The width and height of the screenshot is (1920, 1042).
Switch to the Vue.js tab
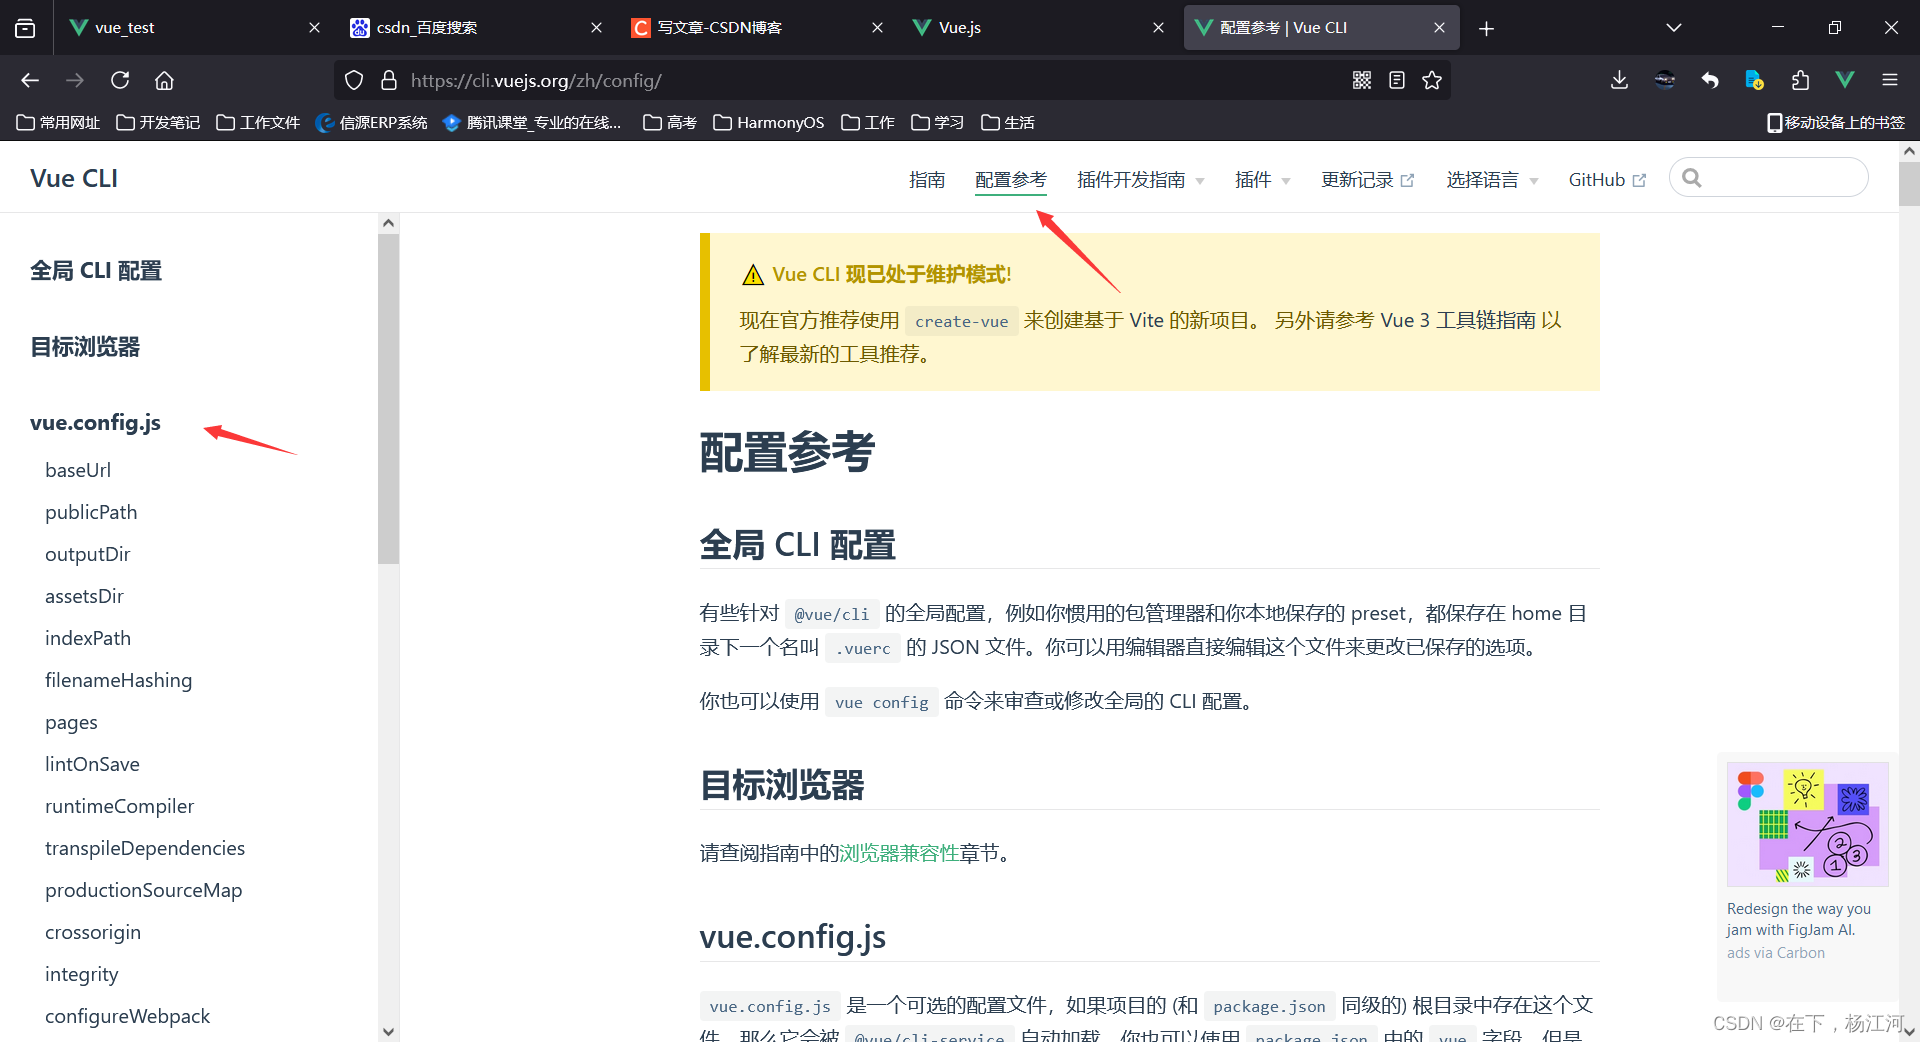(1040, 28)
